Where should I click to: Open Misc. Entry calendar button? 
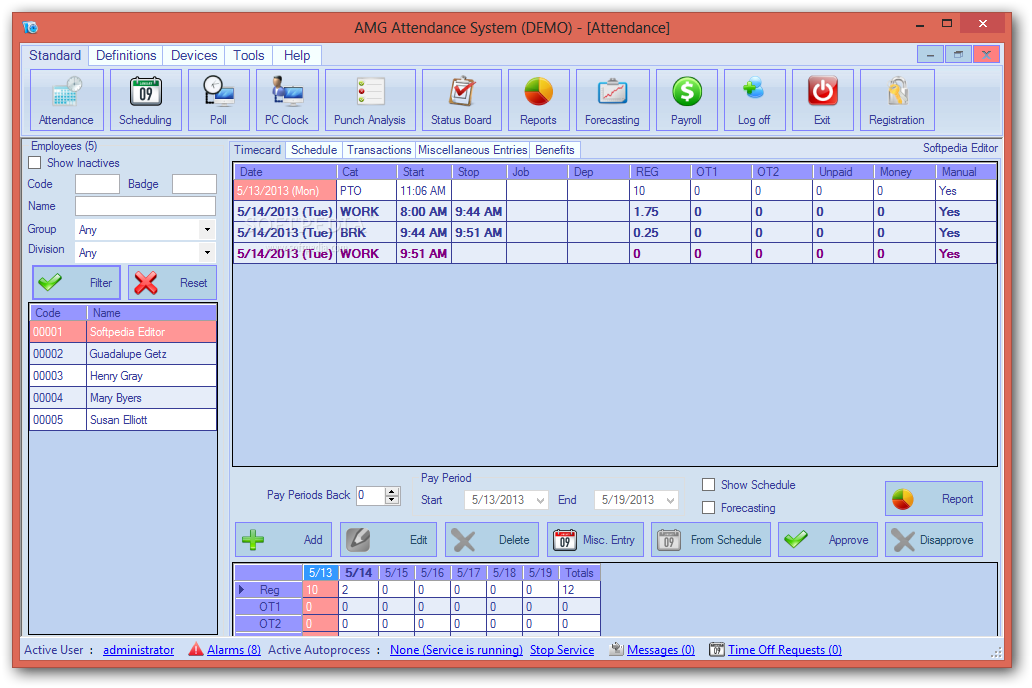[596, 540]
